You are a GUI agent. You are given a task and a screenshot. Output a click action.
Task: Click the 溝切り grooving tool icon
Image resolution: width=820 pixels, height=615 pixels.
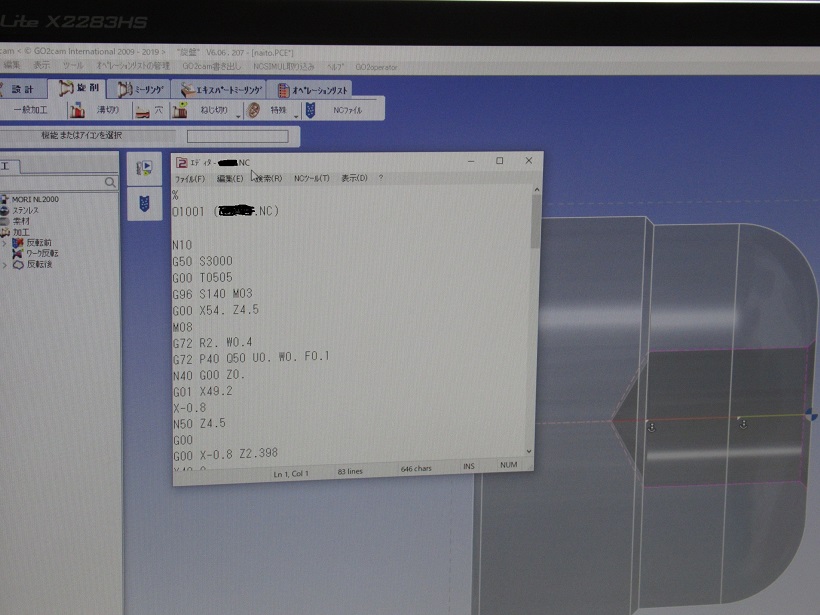pyautogui.click(x=77, y=110)
